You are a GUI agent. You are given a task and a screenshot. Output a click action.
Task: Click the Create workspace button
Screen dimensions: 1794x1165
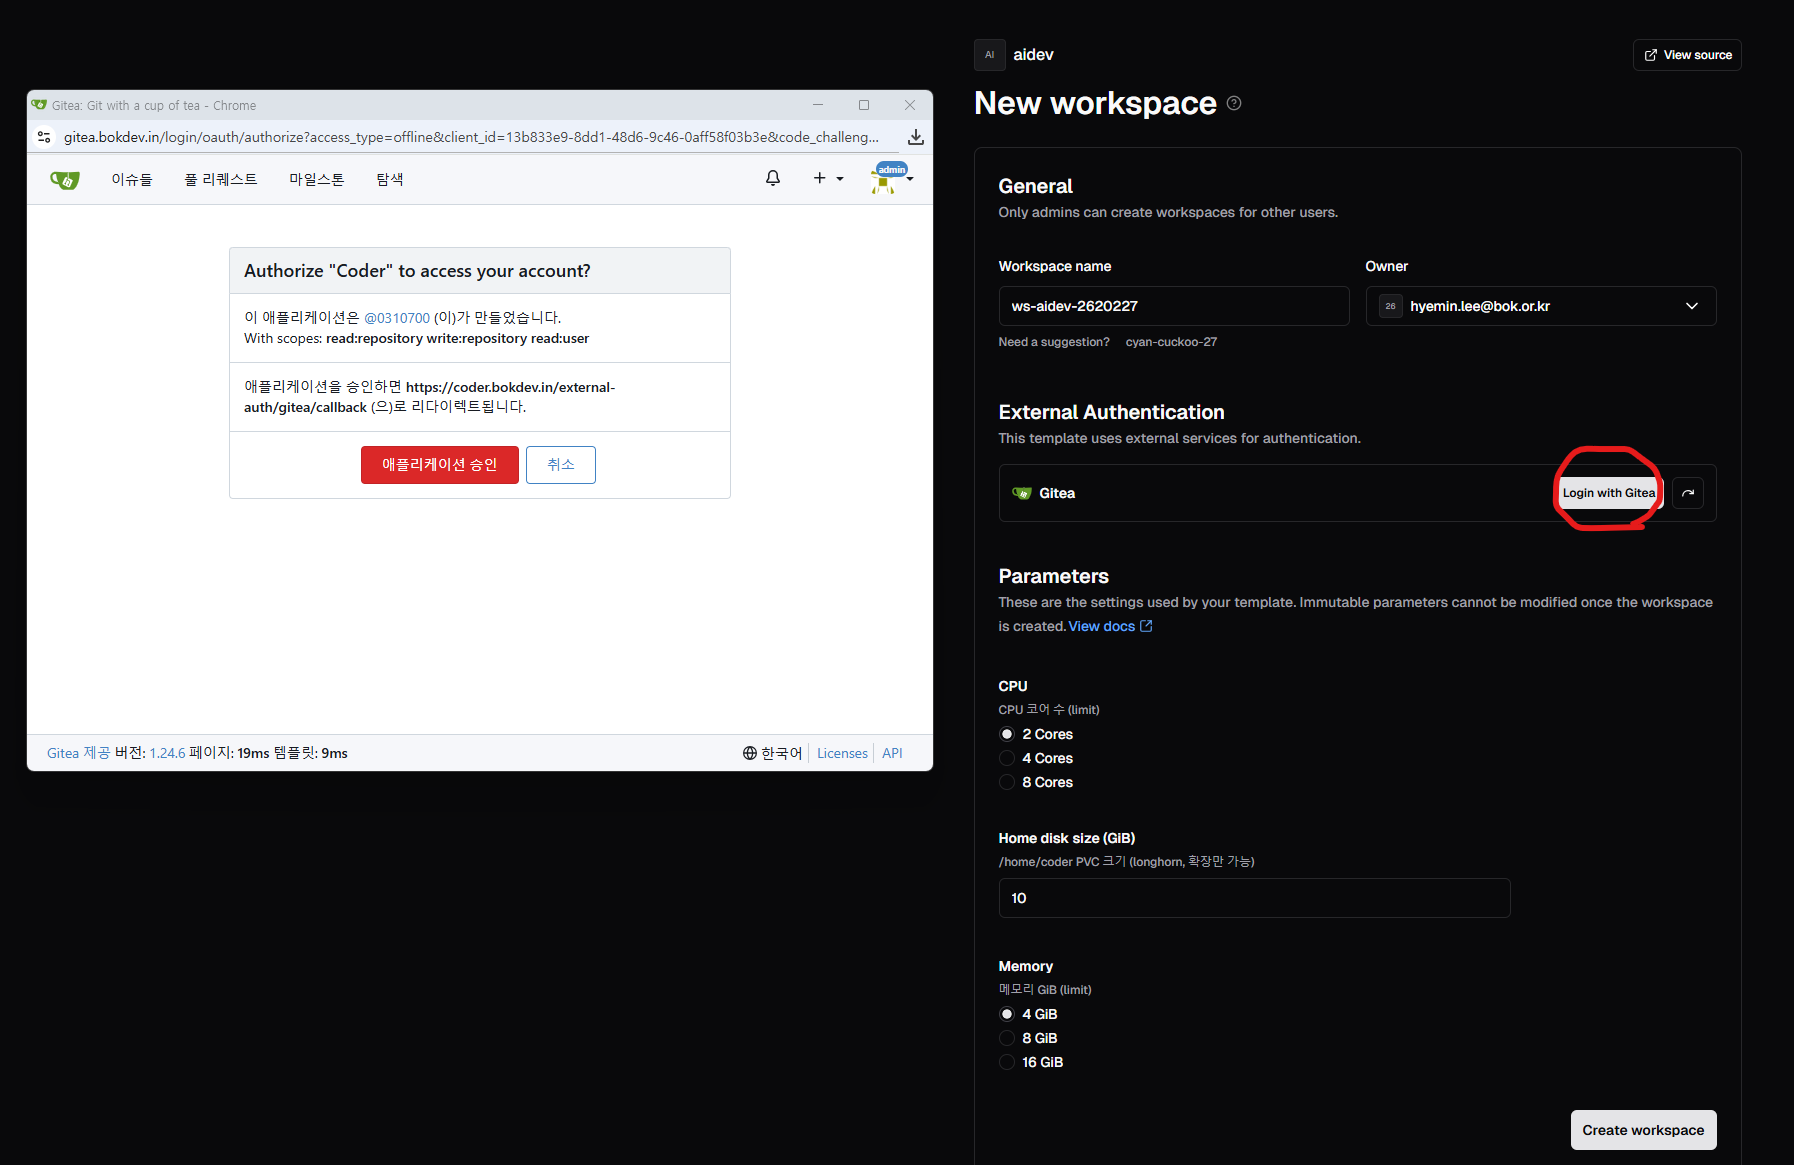click(x=1643, y=1130)
